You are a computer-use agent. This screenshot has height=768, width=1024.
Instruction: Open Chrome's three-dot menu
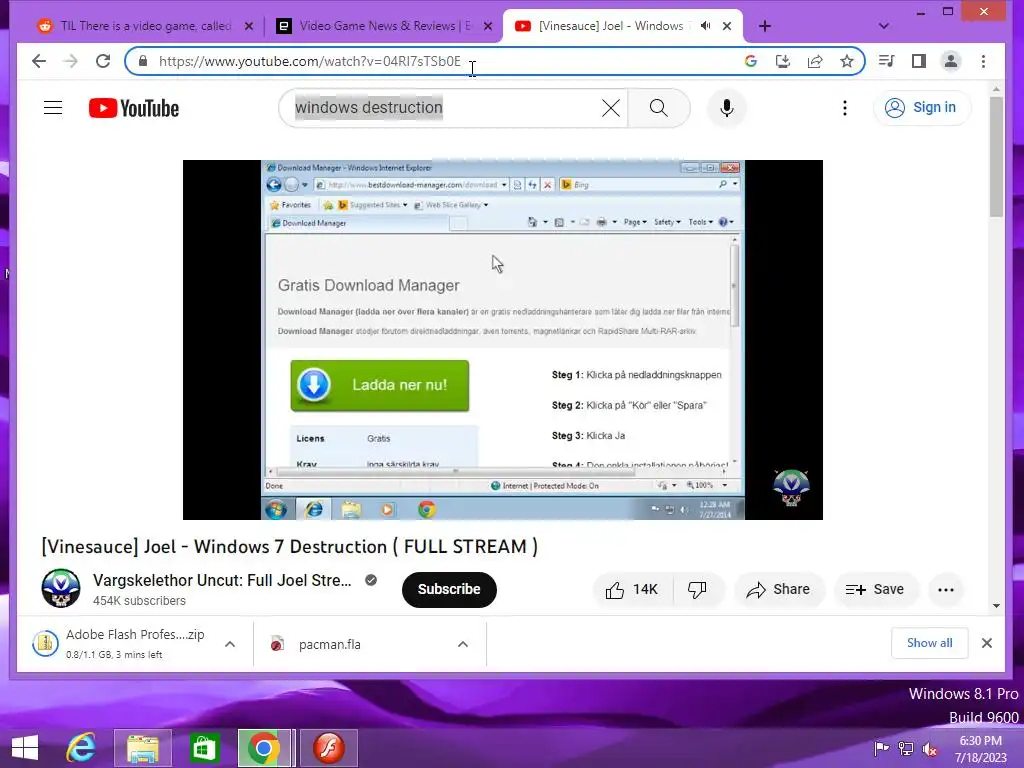pos(984,61)
